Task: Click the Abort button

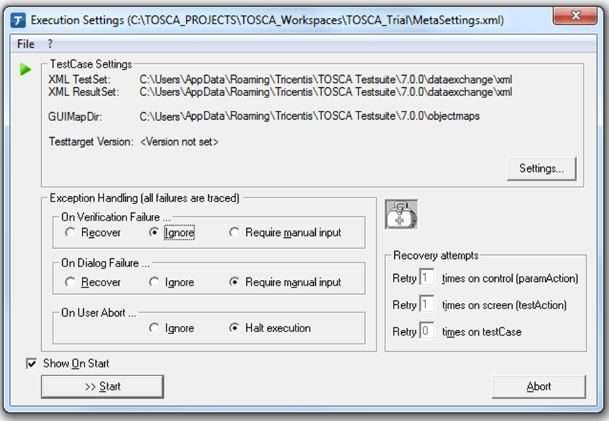Action: 539,386
